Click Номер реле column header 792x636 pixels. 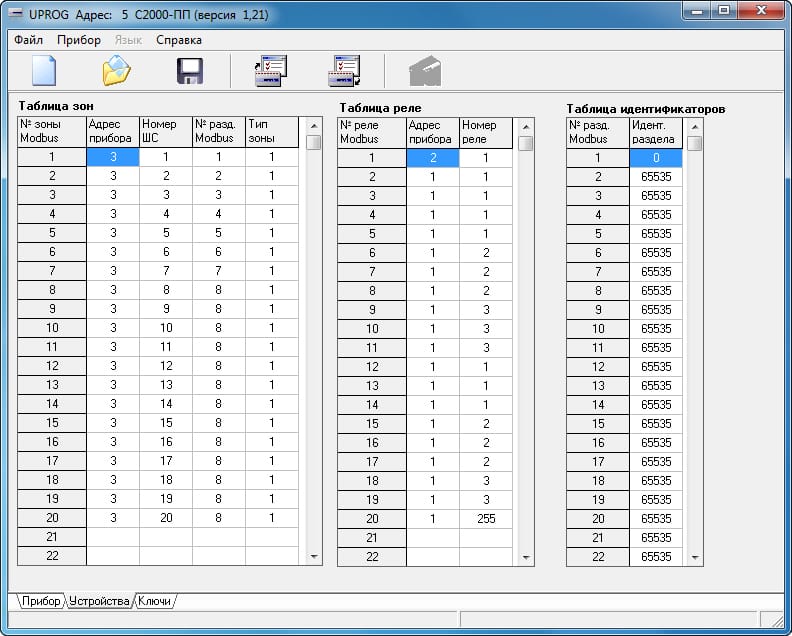click(486, 133)
